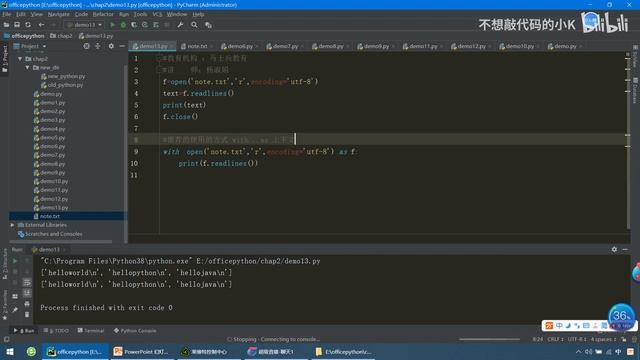Change indent setting 4 spaces

point(603,339)
